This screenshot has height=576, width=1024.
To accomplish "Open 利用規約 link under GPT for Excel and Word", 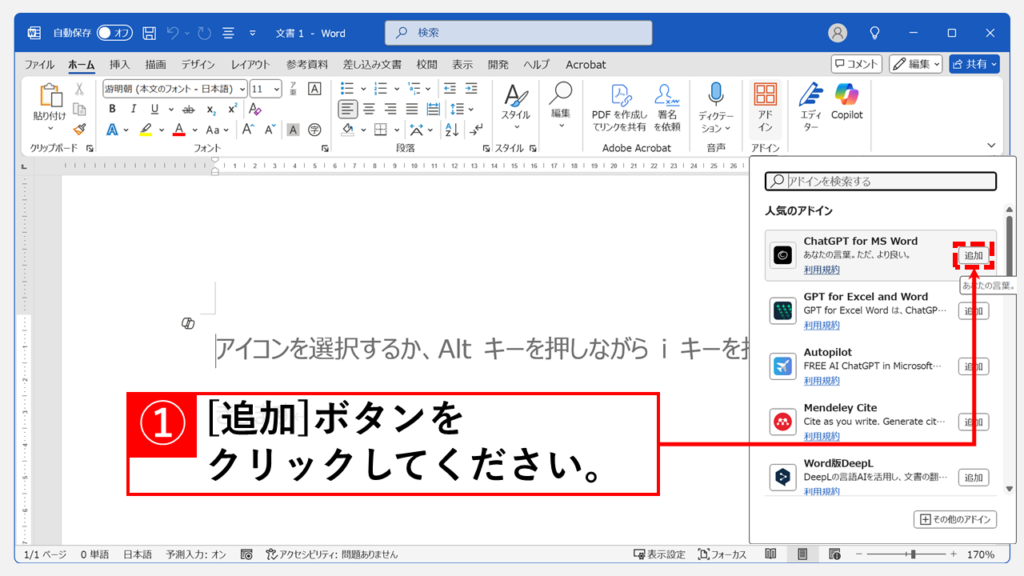I will pyautogui.click(x=822, y=325).
